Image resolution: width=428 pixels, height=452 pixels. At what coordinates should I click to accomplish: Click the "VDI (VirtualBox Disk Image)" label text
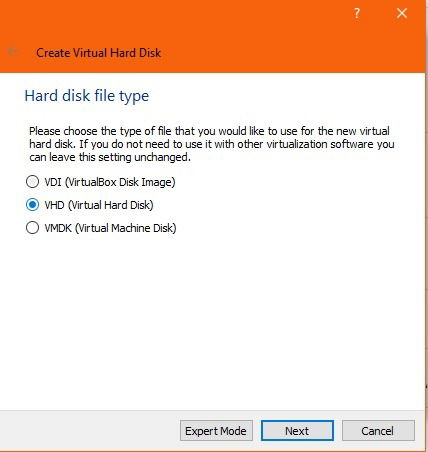[x=110, y=182]
